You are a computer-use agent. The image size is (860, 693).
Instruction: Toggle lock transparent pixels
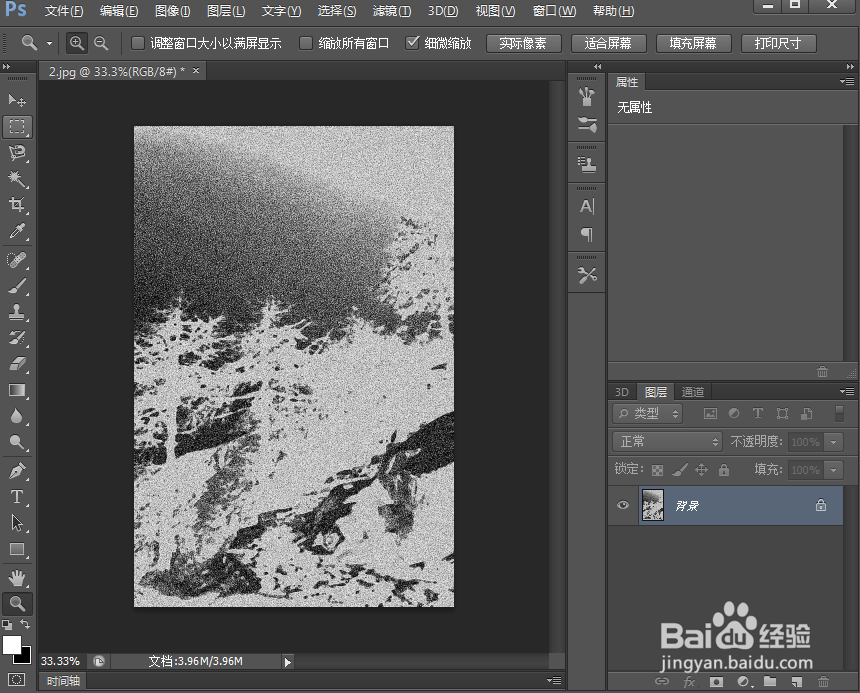657,470
